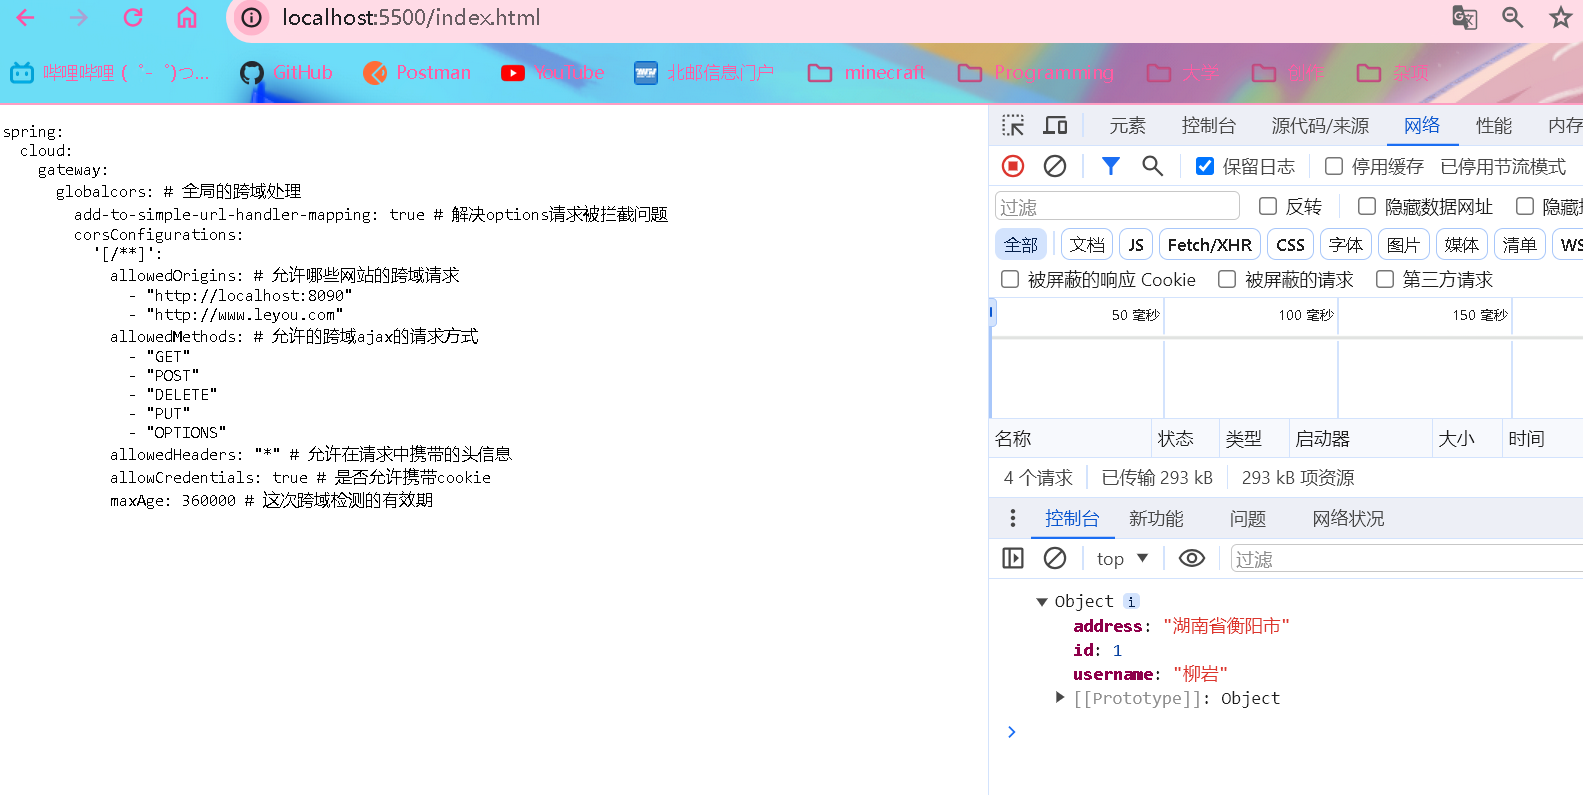Expand the minecraft bookmark folder

coord(866,72)
